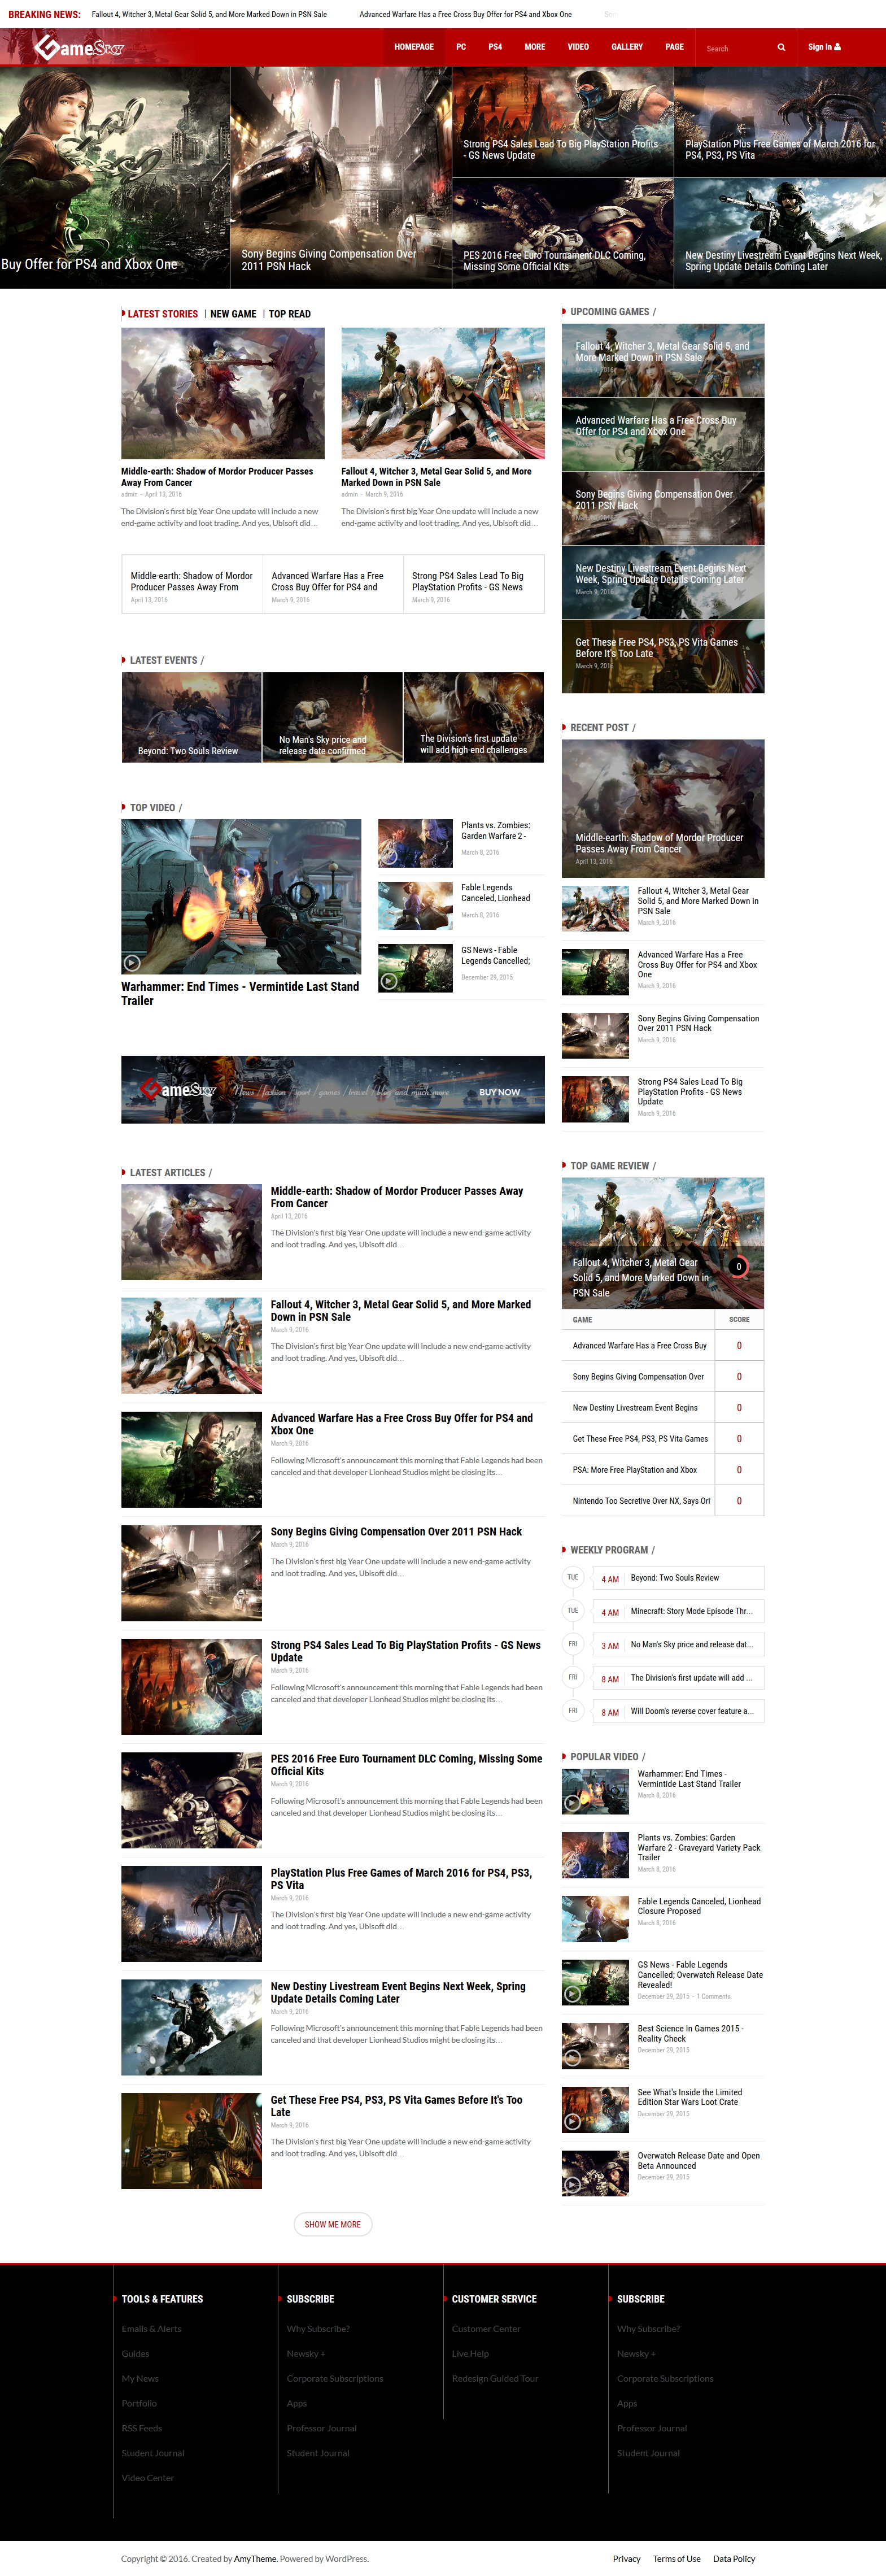The image size is (886, 2576).
Task: Open the Beyond: Two Souls Review event thumbnail
Action: click(191, 717)
